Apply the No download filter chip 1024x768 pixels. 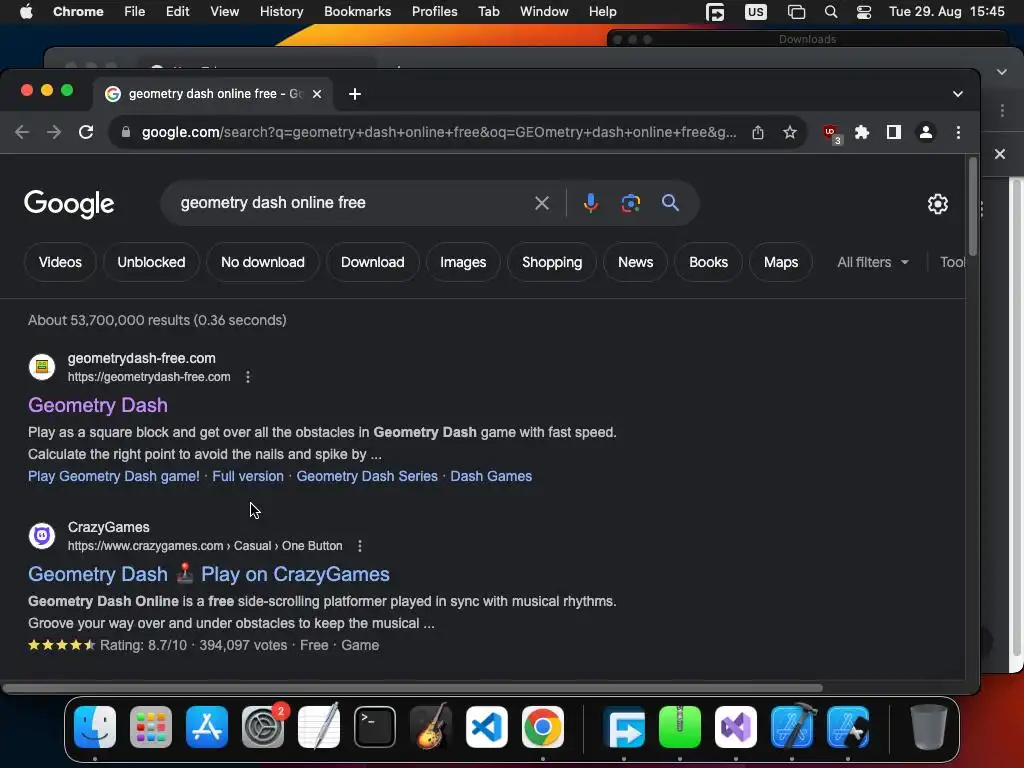[x=263, y=263]
